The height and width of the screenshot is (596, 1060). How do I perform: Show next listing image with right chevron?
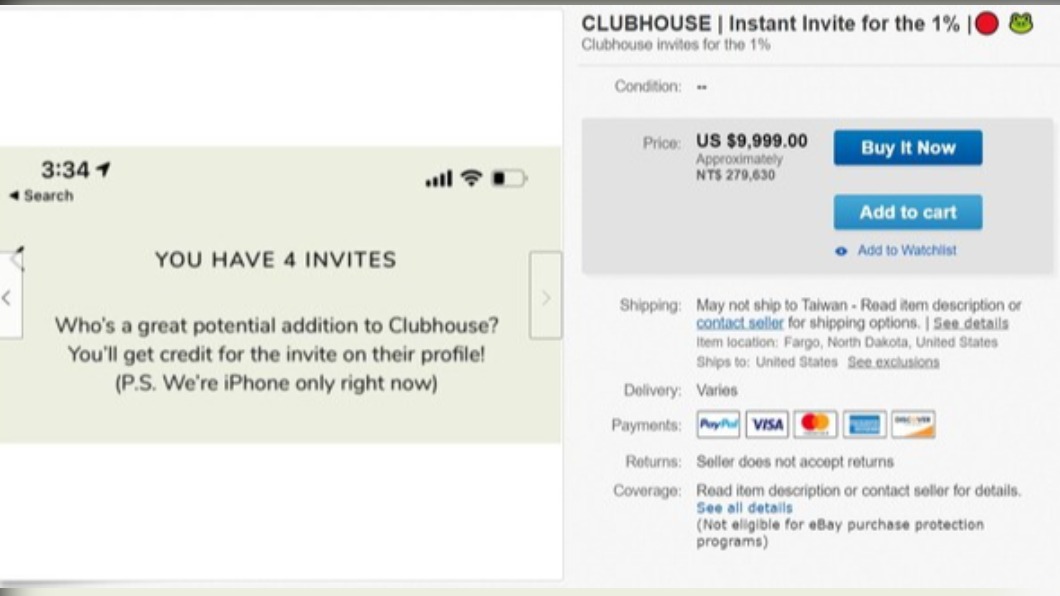click(x=546, y=296)
